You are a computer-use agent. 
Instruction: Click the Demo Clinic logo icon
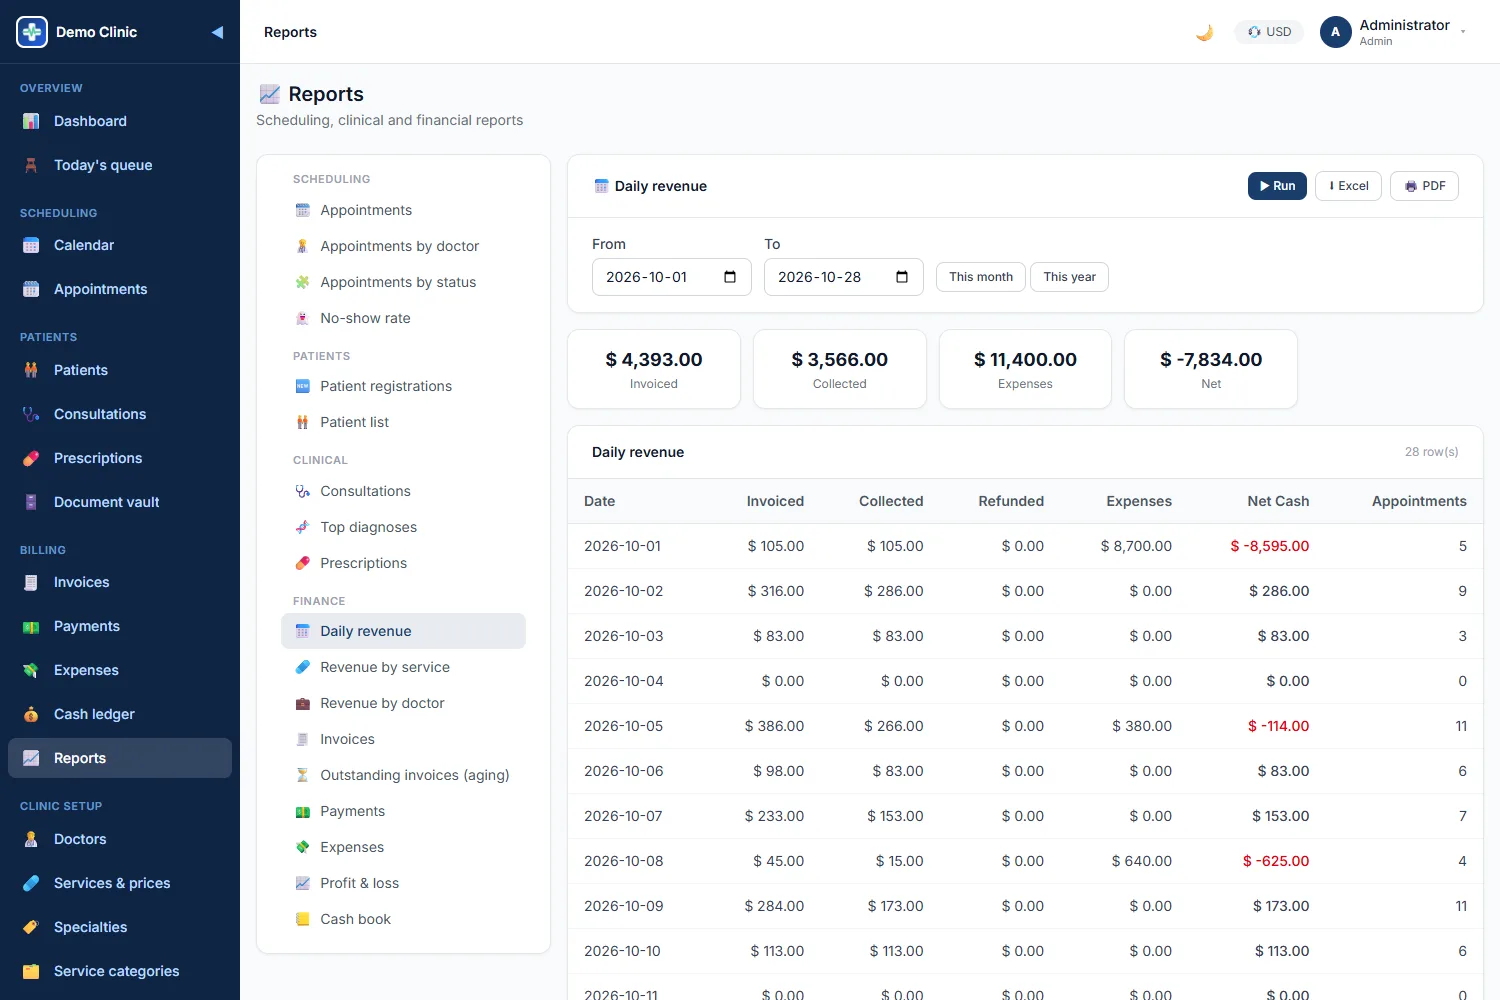click(x=32, y=32)
